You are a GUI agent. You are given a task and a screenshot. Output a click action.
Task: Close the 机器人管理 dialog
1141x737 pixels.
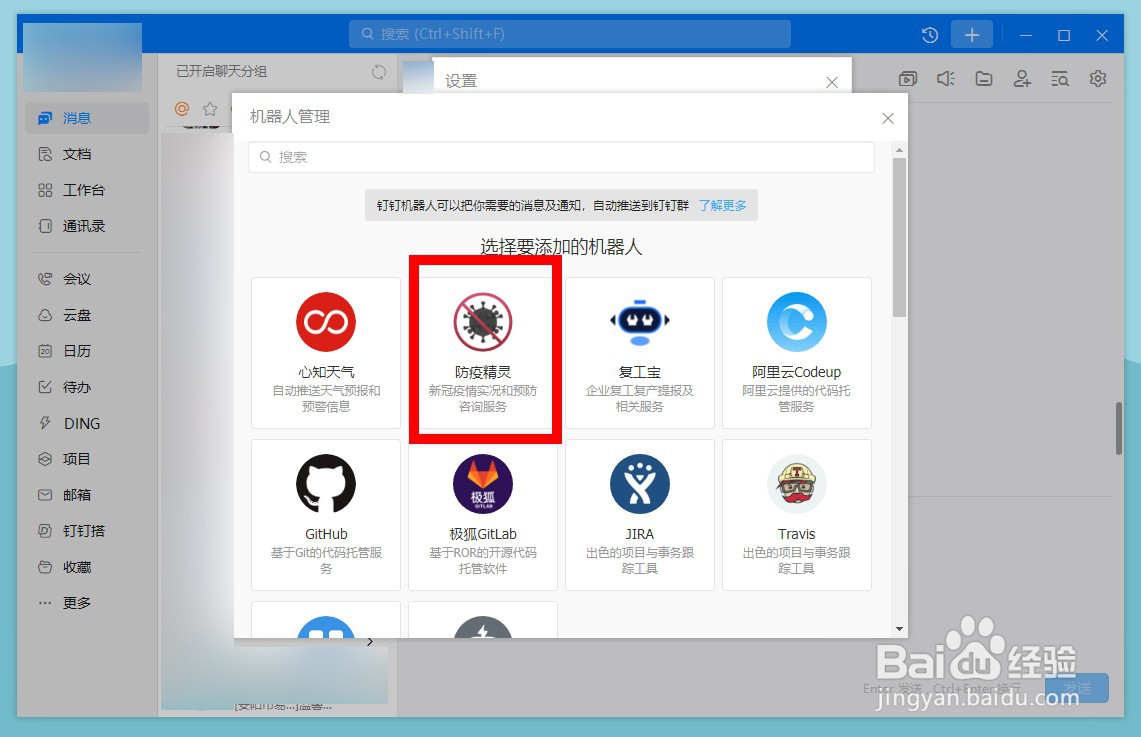(888, 118)
